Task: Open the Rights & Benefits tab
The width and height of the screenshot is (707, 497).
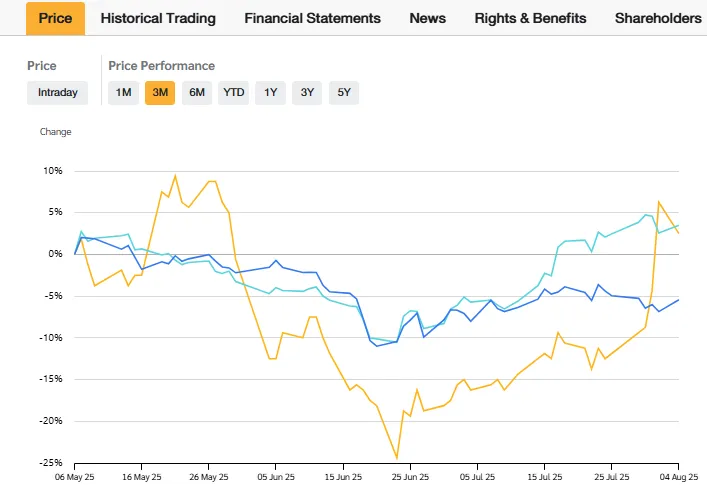Action: coord(530,18)
